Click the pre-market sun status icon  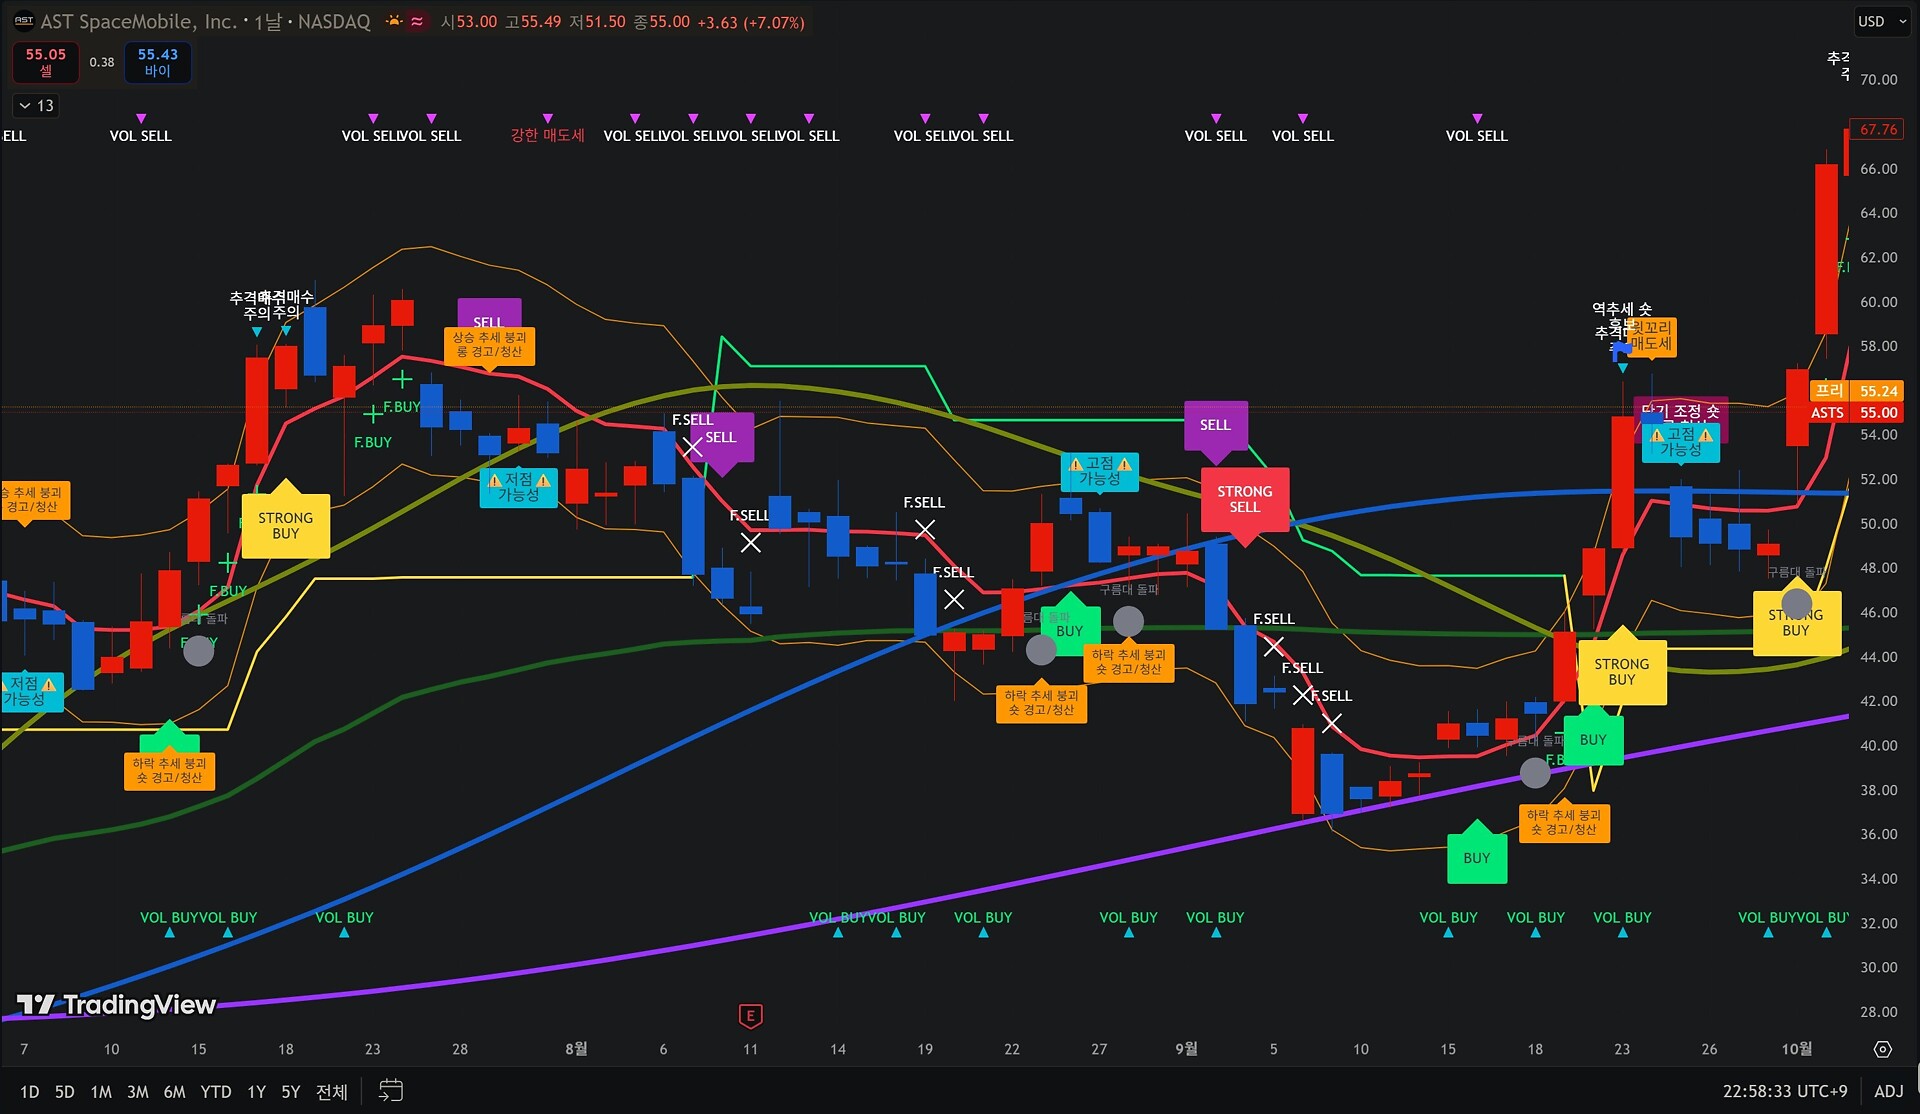(395, 21)
